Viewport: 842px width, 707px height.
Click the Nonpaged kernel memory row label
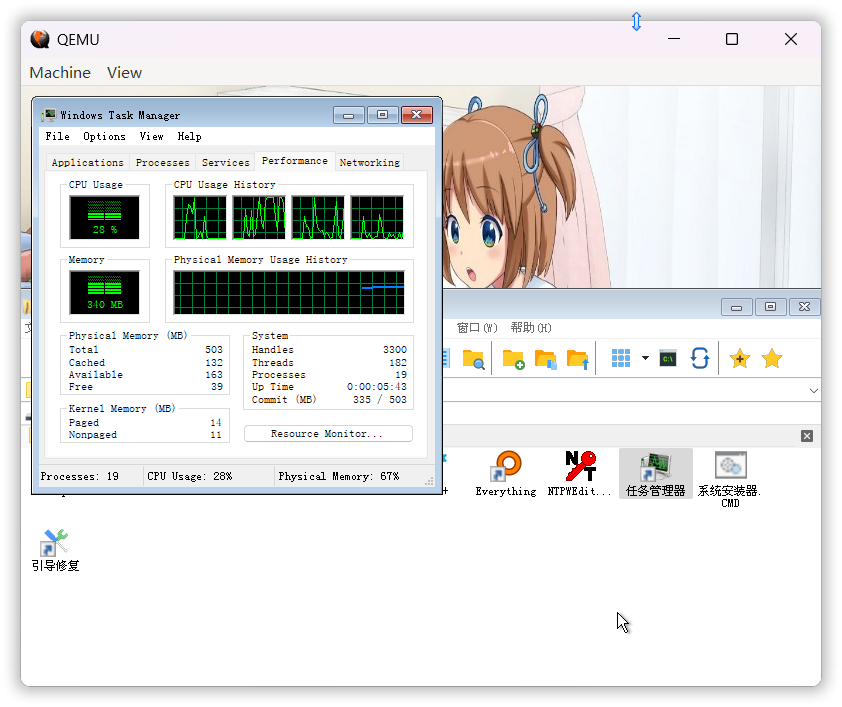coord(92,435)
